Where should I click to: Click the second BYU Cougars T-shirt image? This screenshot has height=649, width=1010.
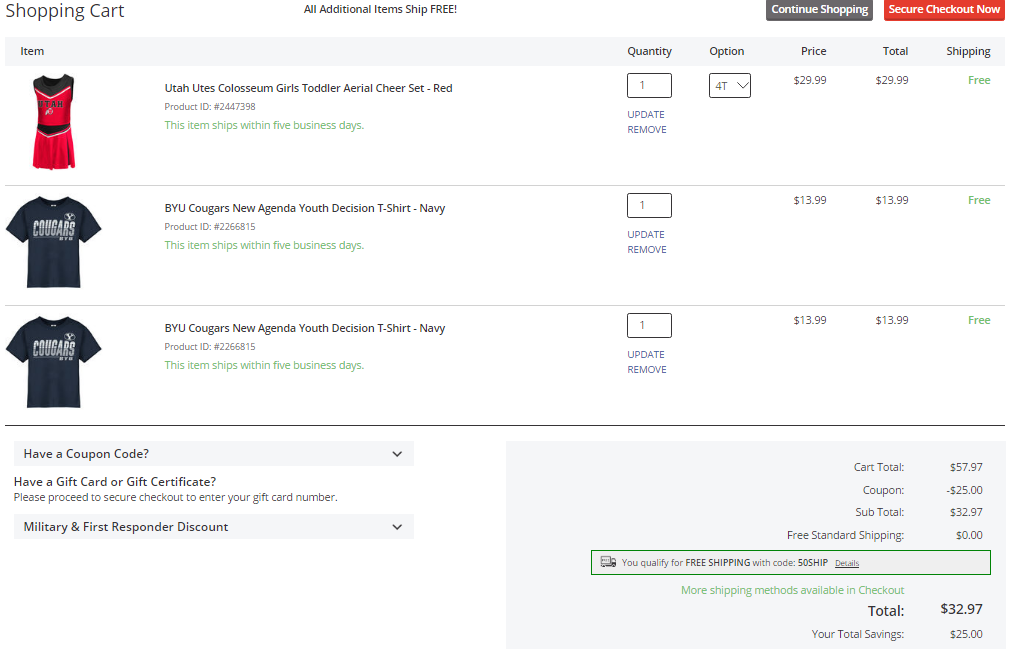[53, 362]
